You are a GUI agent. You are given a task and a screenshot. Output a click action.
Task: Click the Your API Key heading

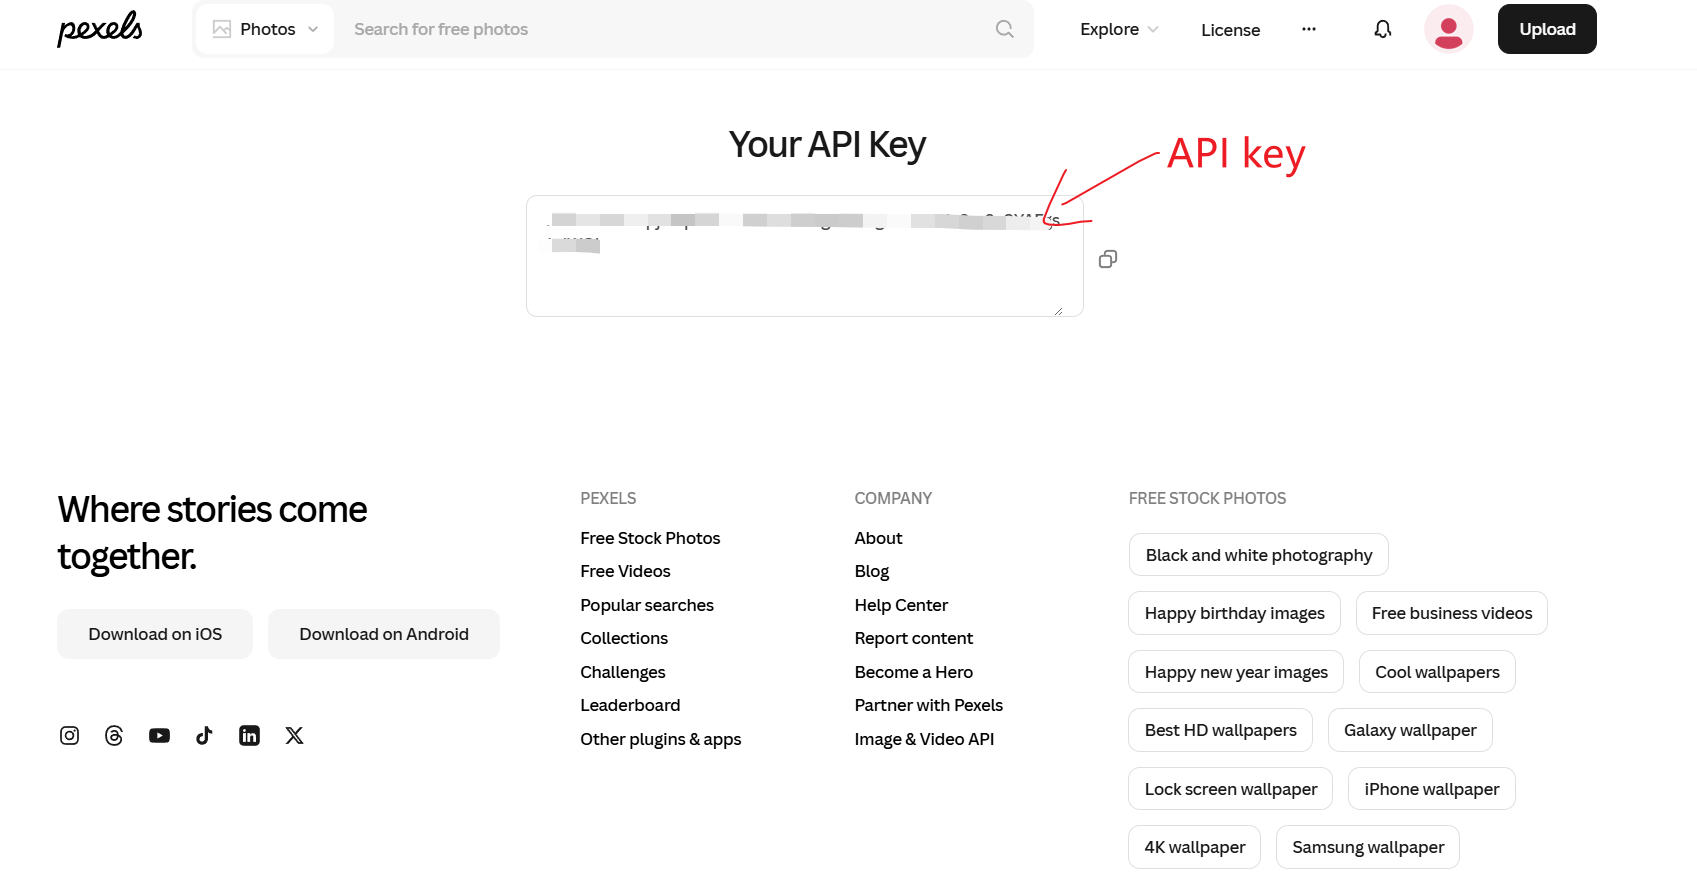pos(827,145)
